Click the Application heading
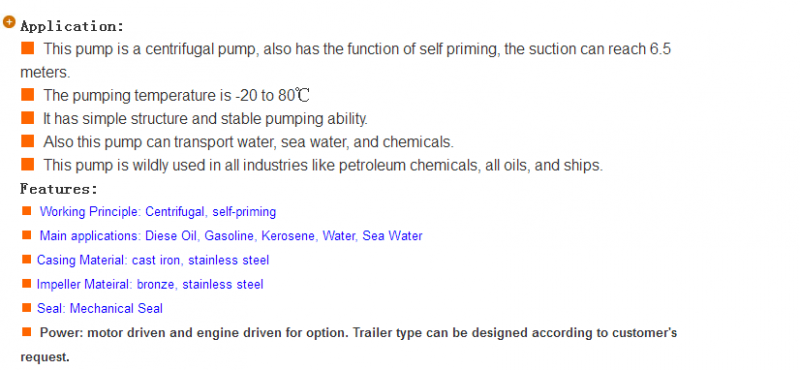The width and height of the screenshot is (800, 370). pyautogui.click(x=72, y=26)
